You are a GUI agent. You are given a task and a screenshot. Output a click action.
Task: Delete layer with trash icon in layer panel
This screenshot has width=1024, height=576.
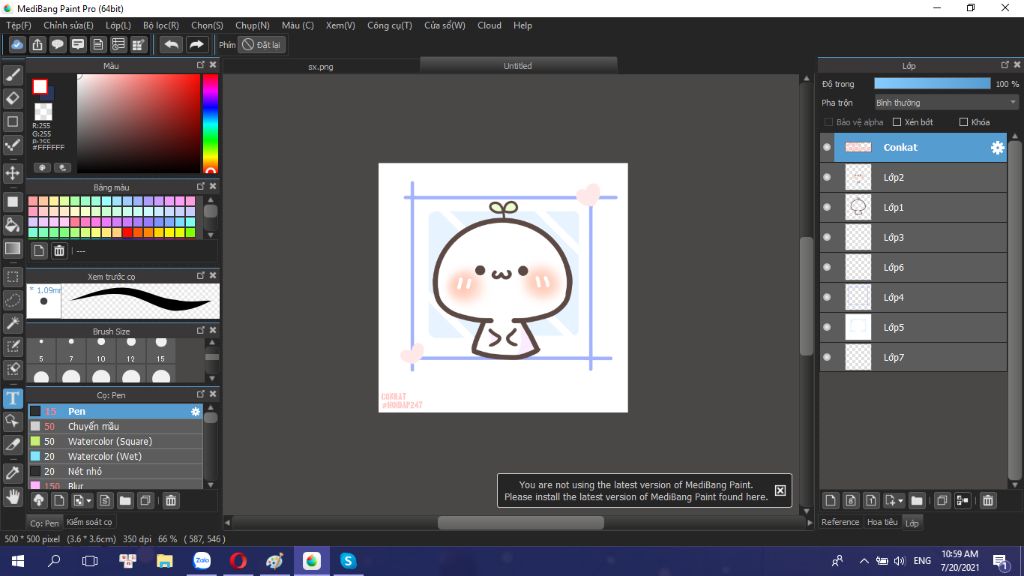pyautogui.click(x=987, y=500)
